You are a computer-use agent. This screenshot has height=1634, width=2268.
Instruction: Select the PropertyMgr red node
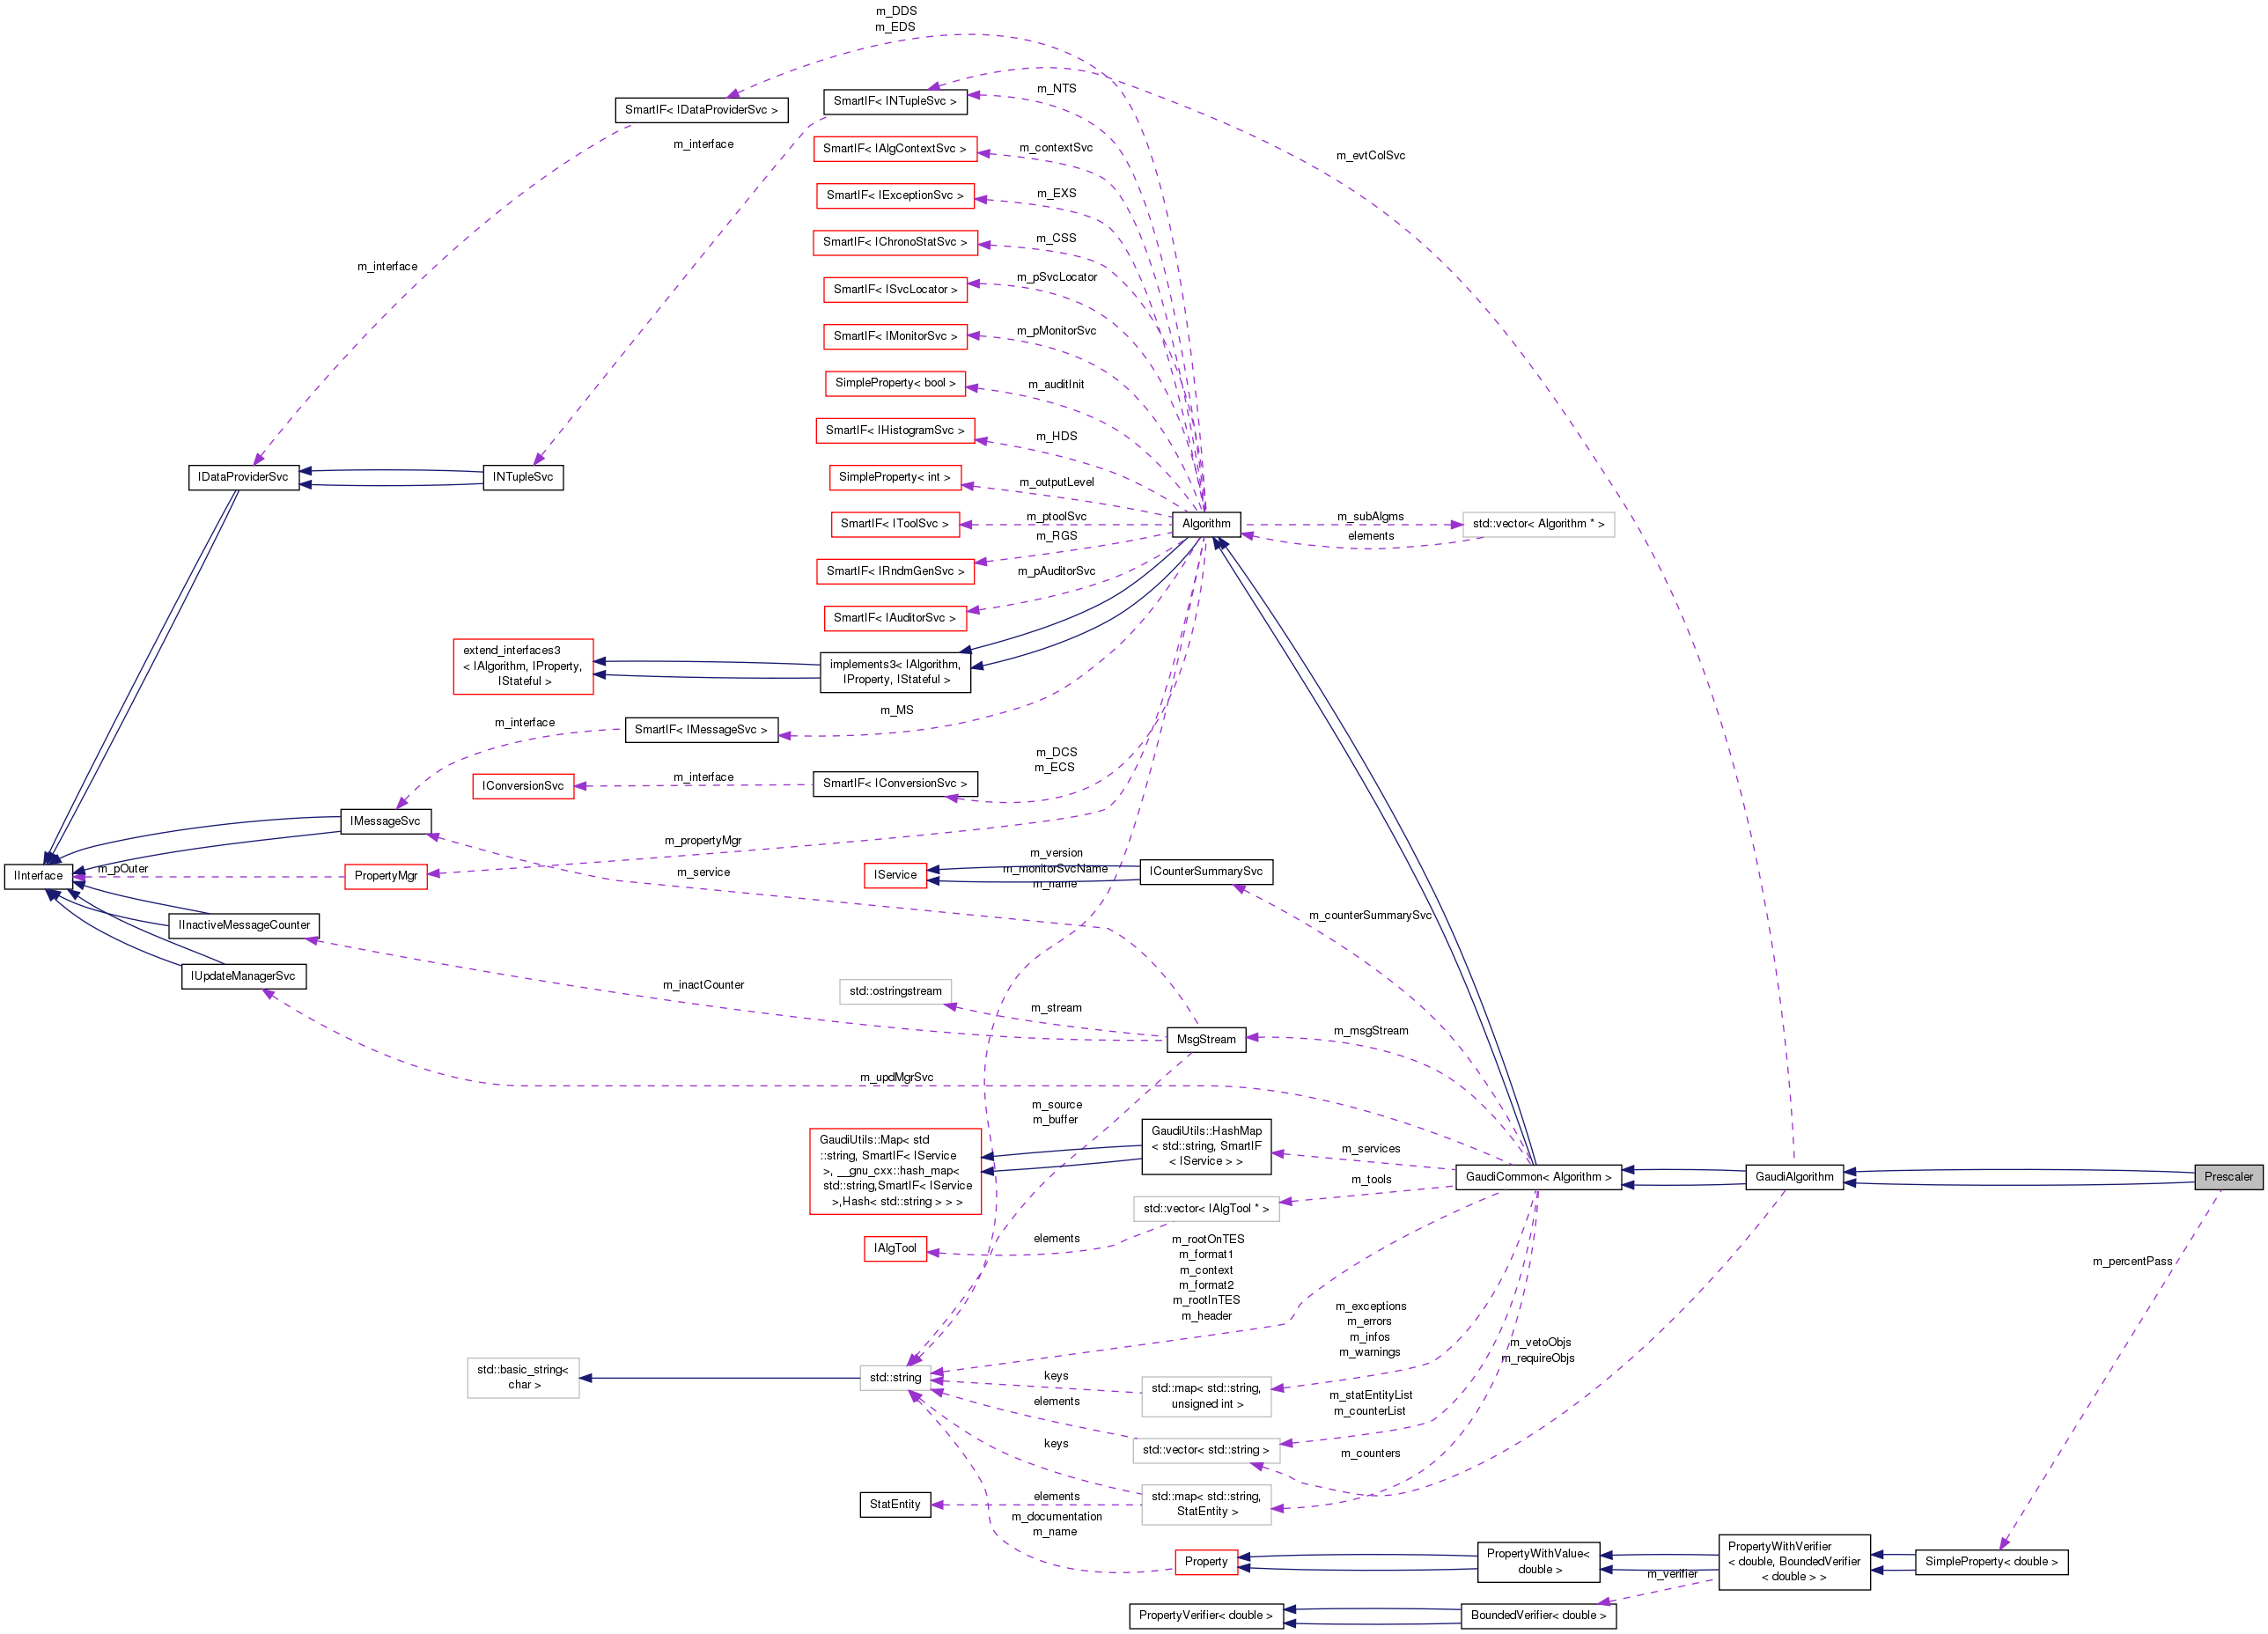pyautogui.click(x=385, y=876)
